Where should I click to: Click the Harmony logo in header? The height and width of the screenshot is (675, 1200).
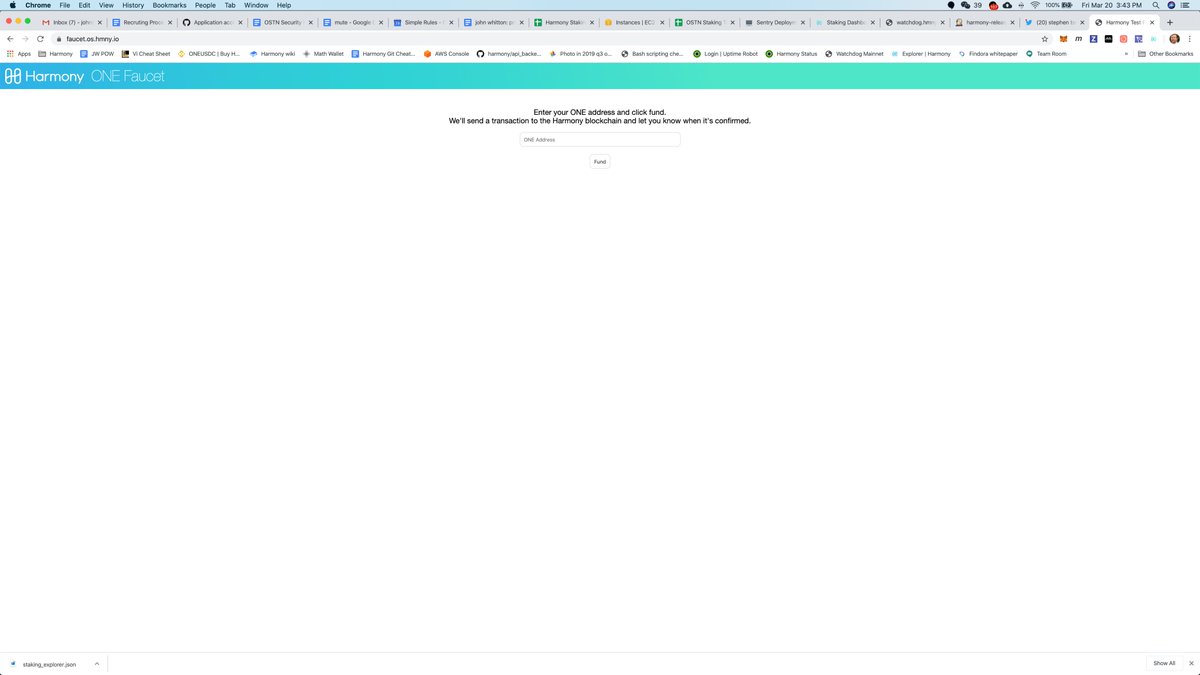(x=44, y=76)
